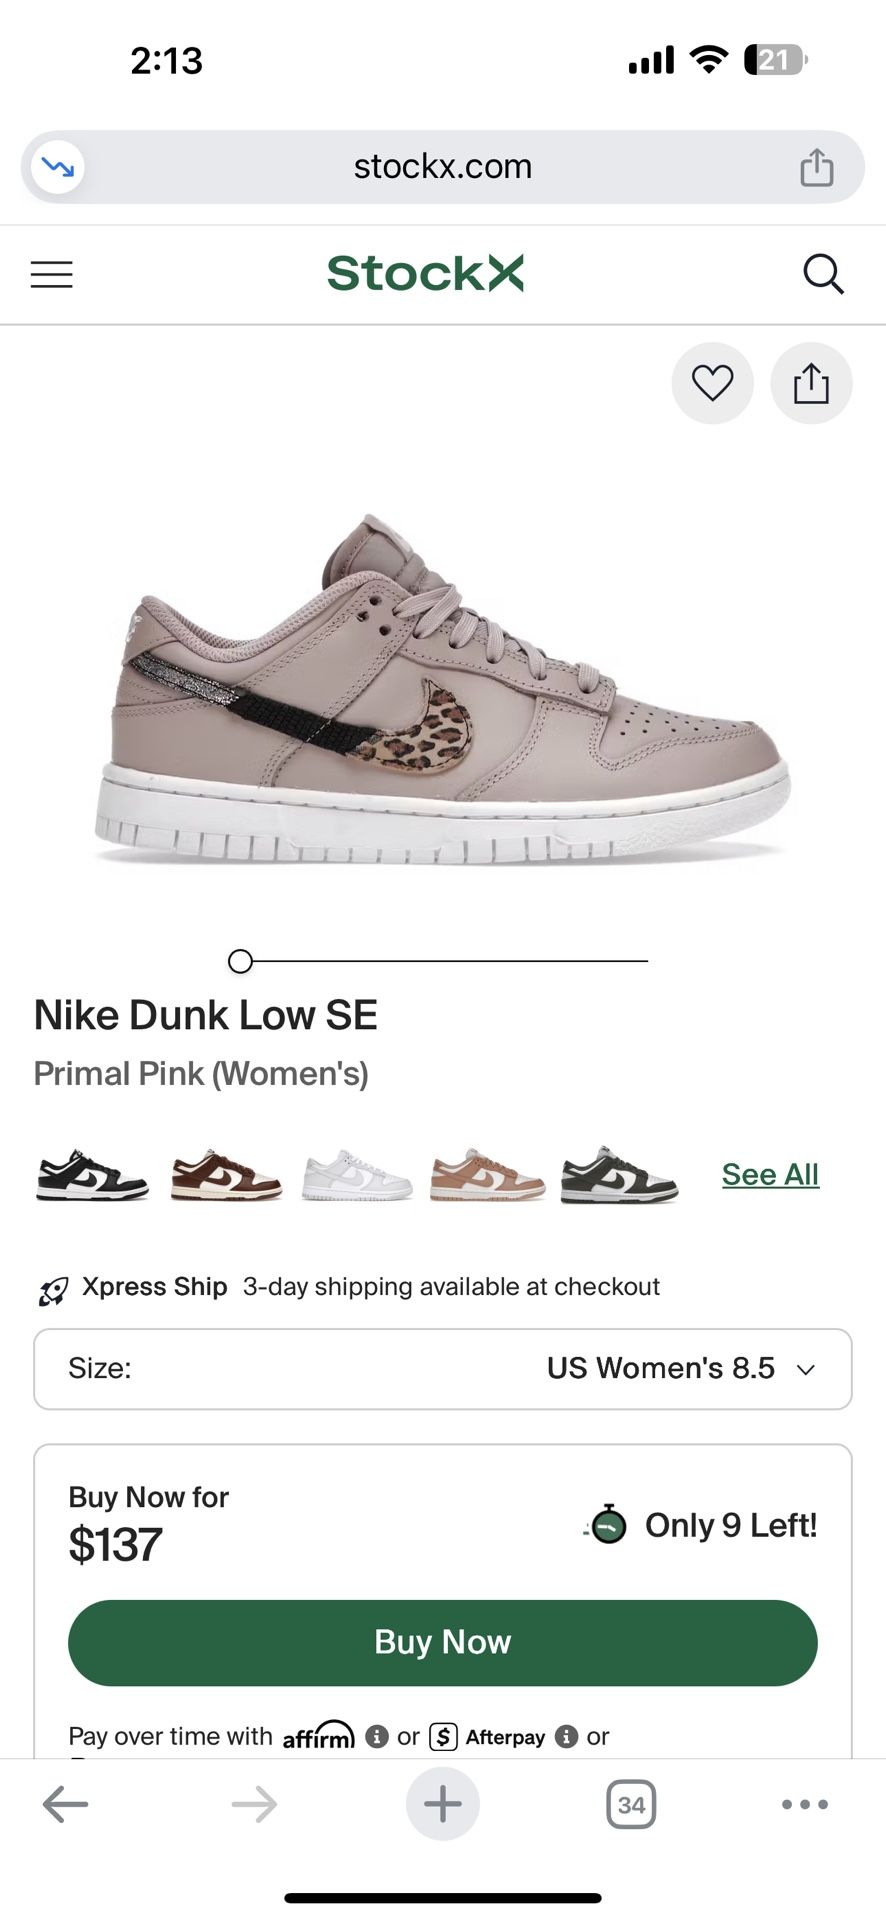Tap the search magnifier icon

tap(823, 274)
